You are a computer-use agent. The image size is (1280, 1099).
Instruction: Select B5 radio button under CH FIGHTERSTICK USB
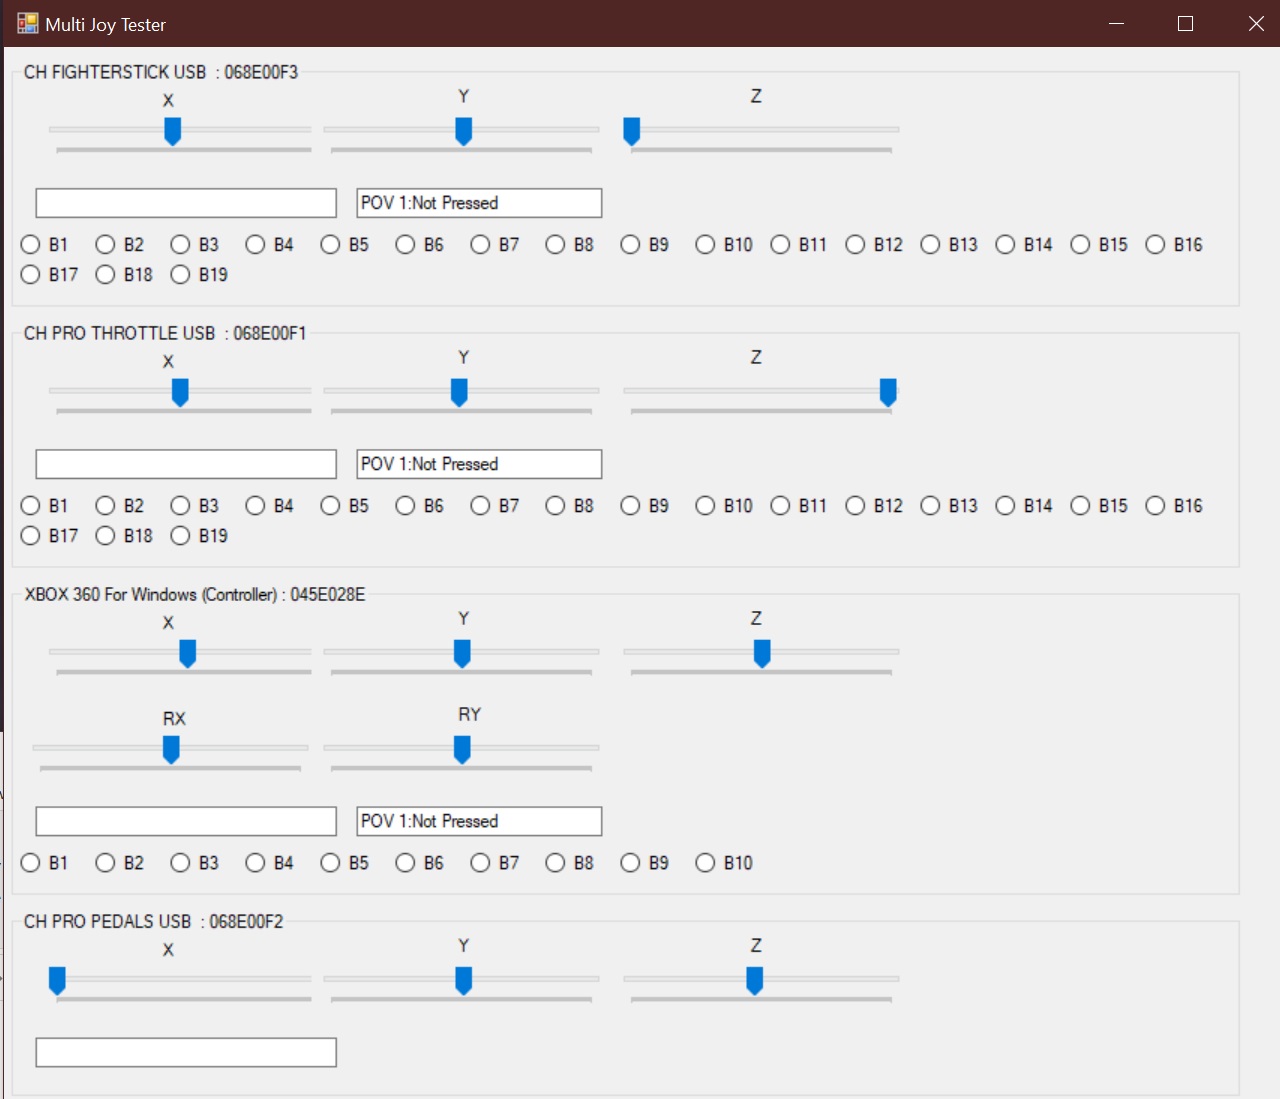[x=345, y=245]
